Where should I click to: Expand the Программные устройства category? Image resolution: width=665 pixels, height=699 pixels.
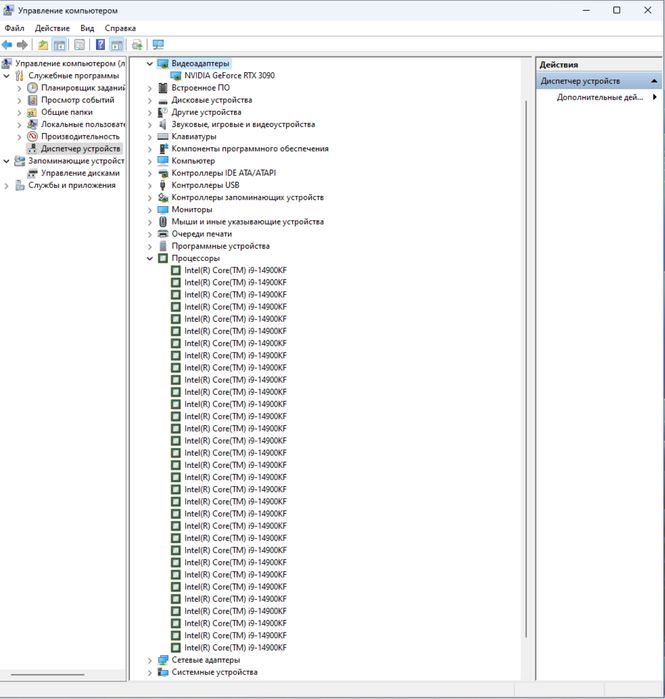150,247
